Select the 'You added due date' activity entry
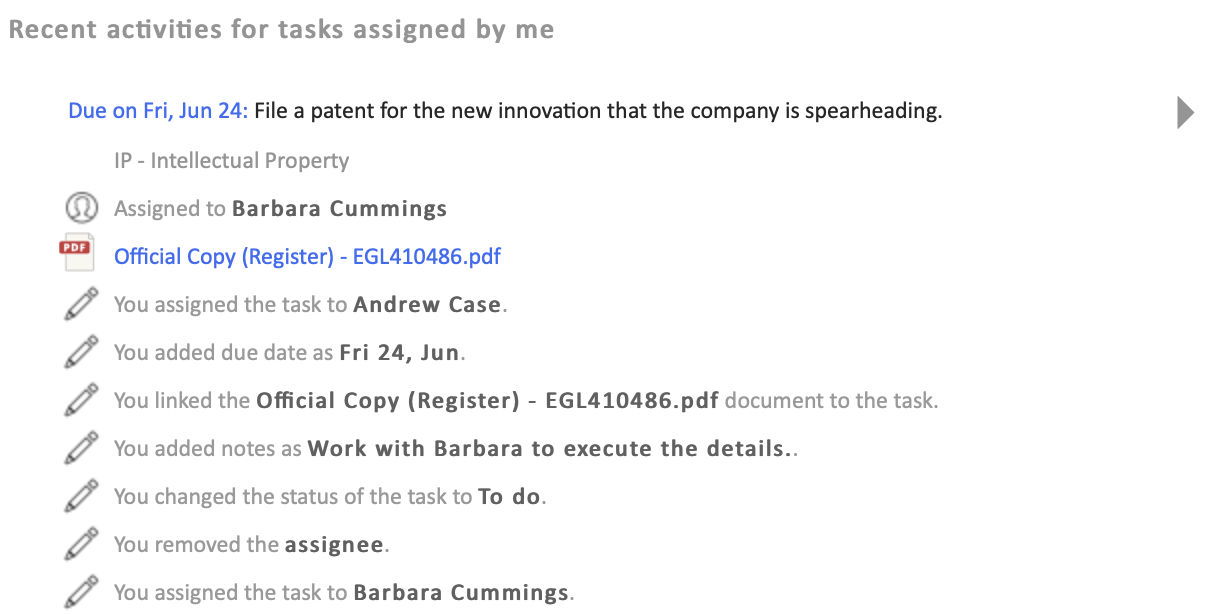 (x=288, y=352)
